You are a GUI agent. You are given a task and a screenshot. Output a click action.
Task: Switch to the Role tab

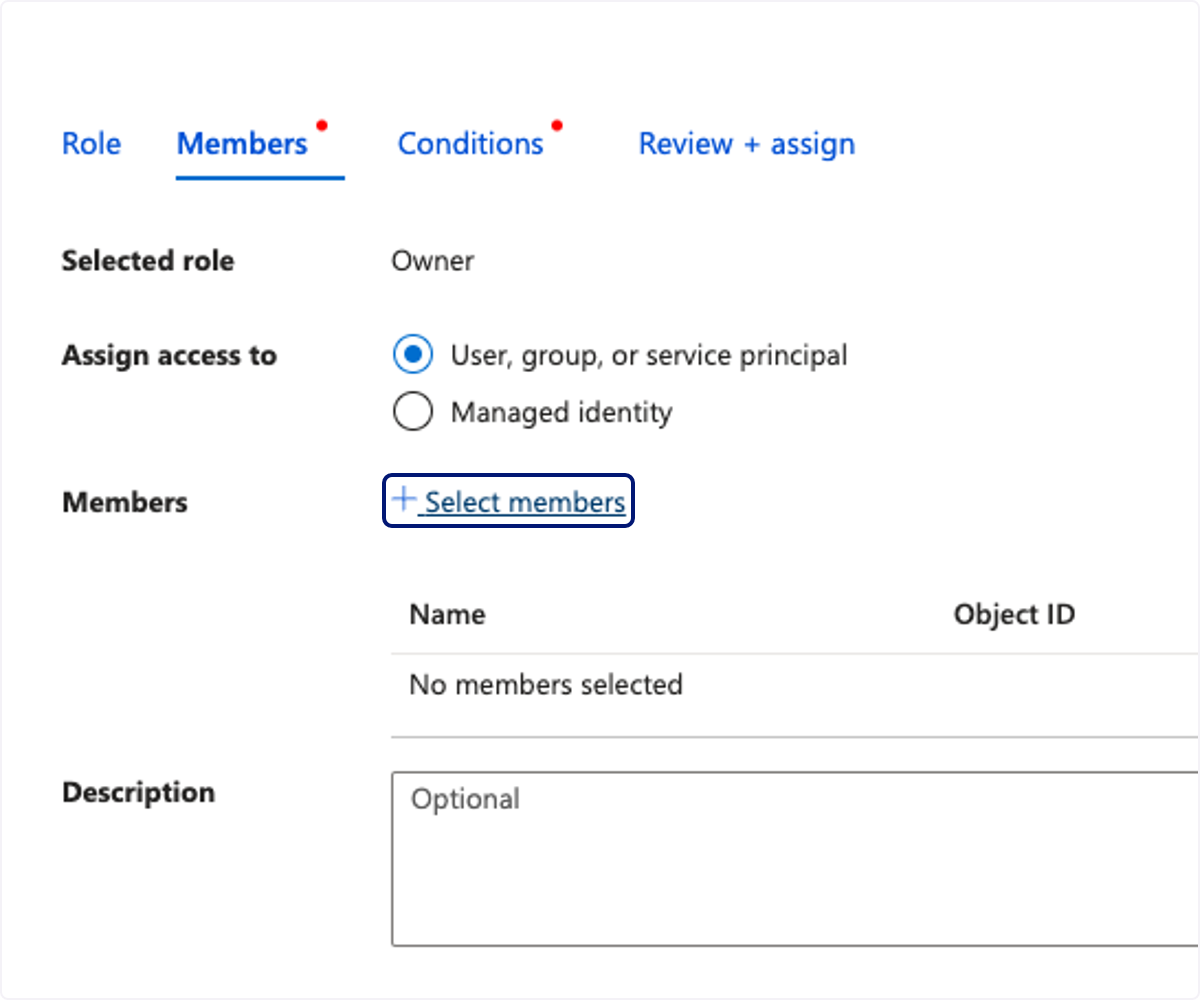(x=91, y=144)
